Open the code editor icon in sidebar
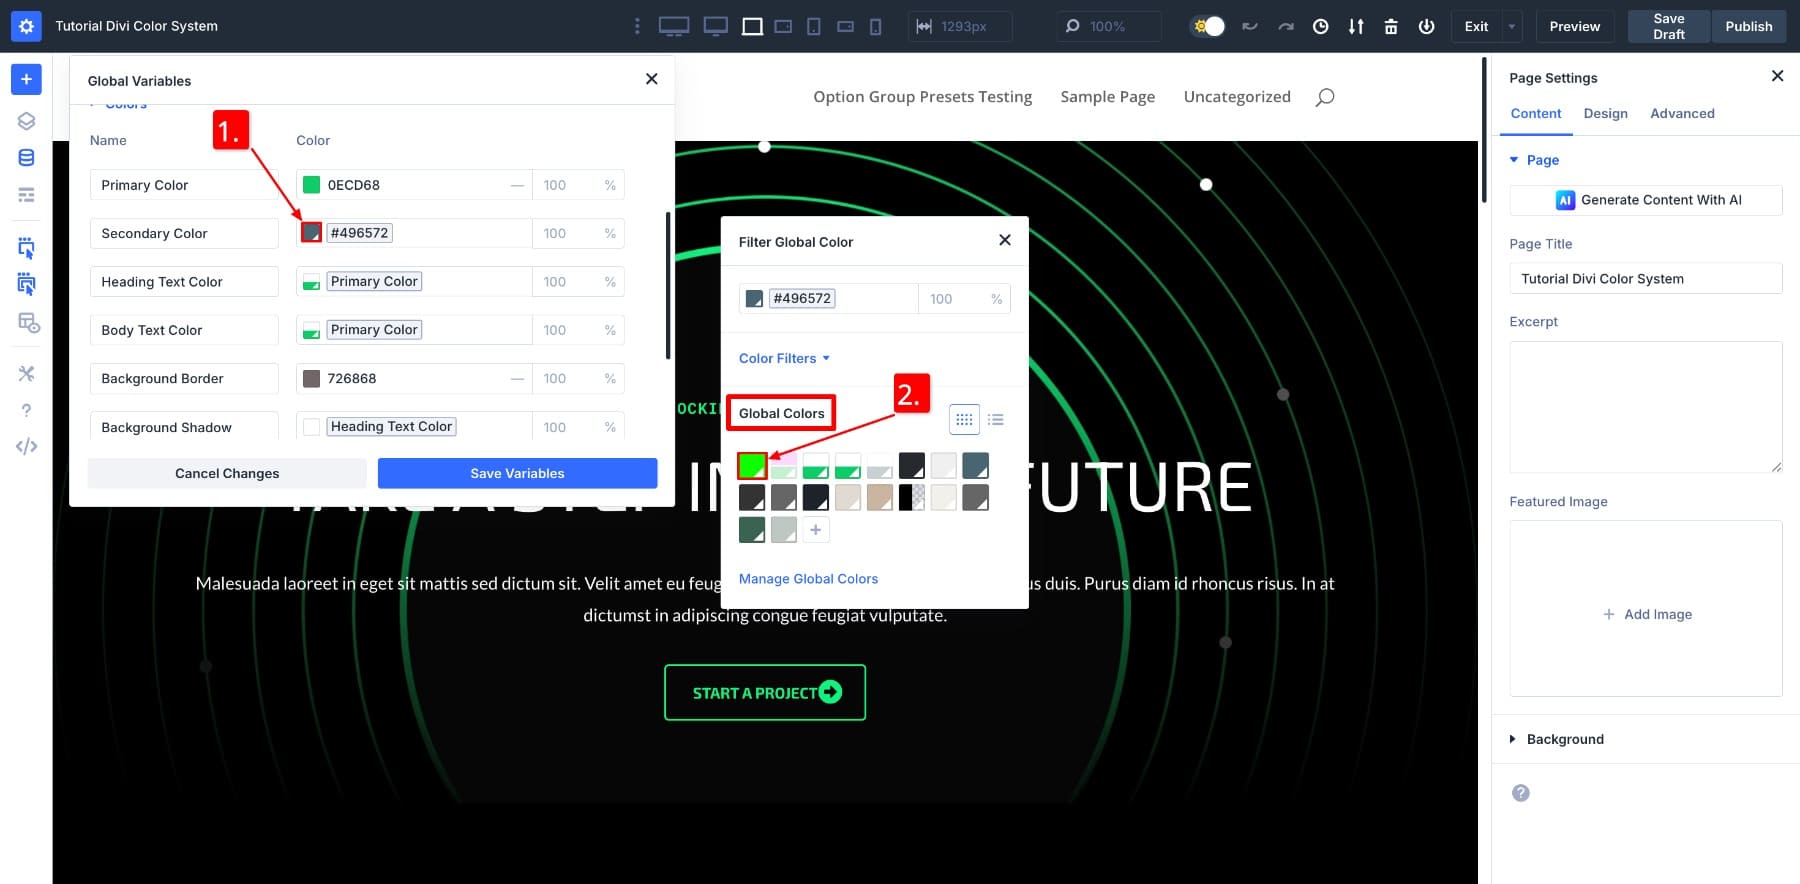The height and width of the screenshot is (884, 1800). tap(26, 446)
